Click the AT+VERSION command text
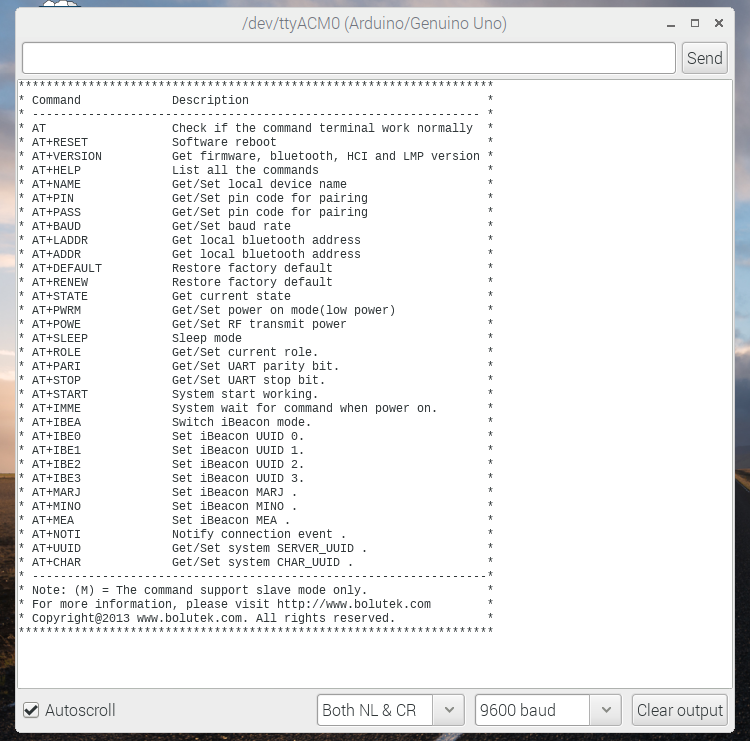 coord(67,156)
